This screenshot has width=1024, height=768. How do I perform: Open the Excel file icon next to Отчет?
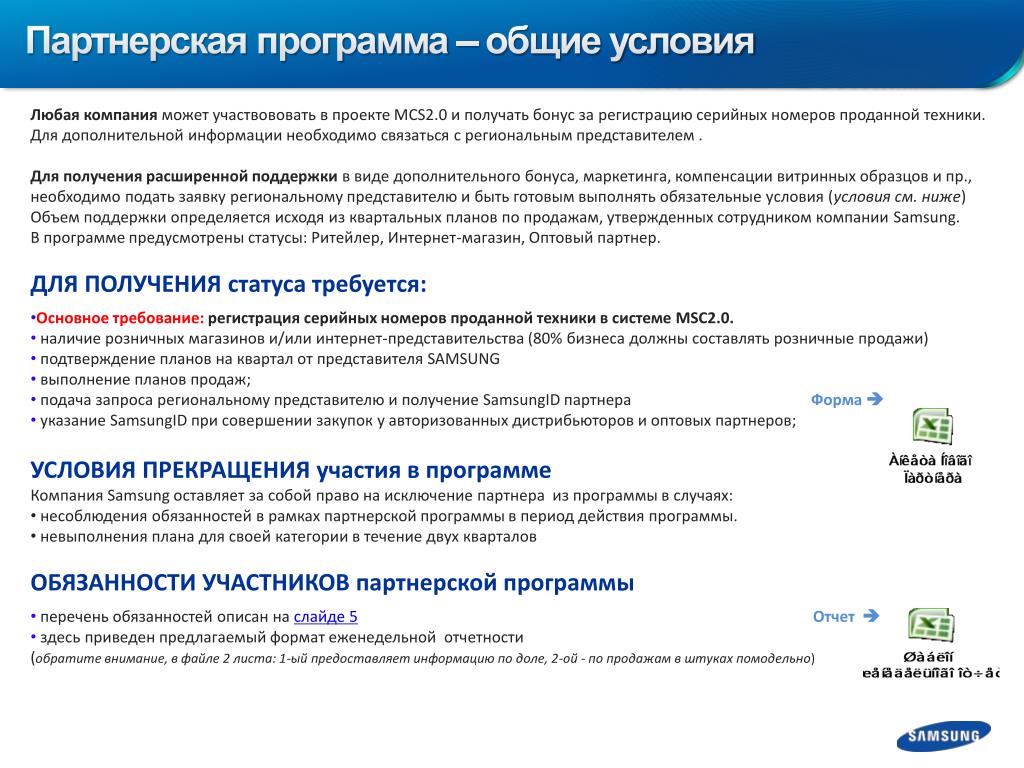click(x=931, y=624)
